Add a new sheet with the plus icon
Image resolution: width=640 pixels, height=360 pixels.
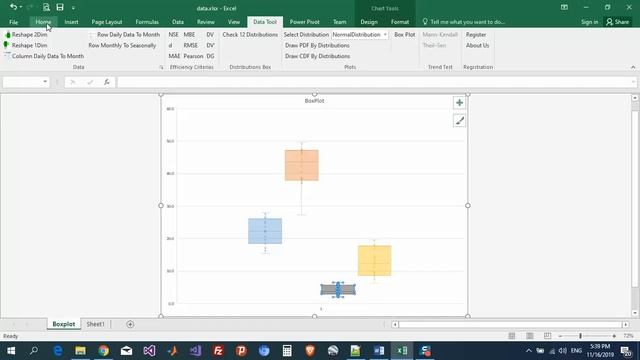(x=130, y=324)
